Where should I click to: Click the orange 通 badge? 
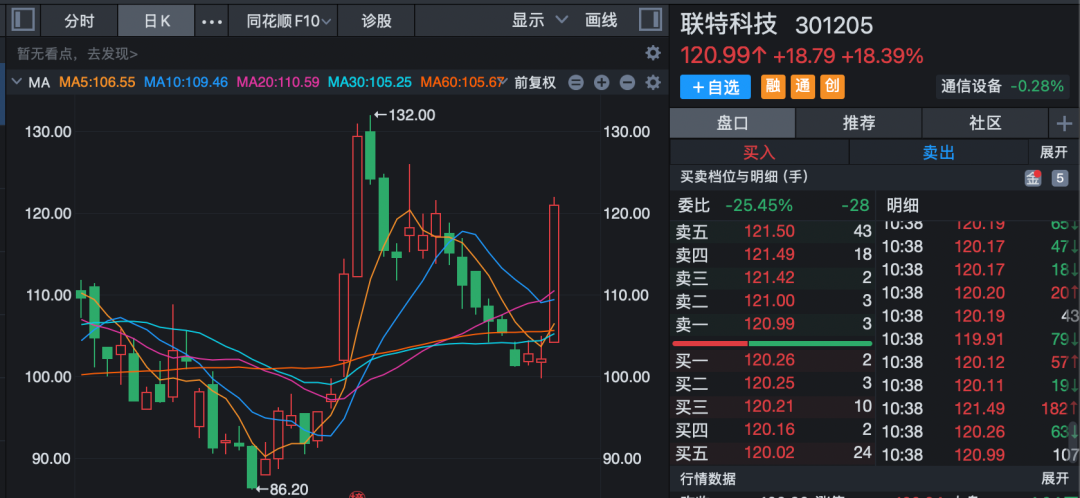(x=802, y=87)
